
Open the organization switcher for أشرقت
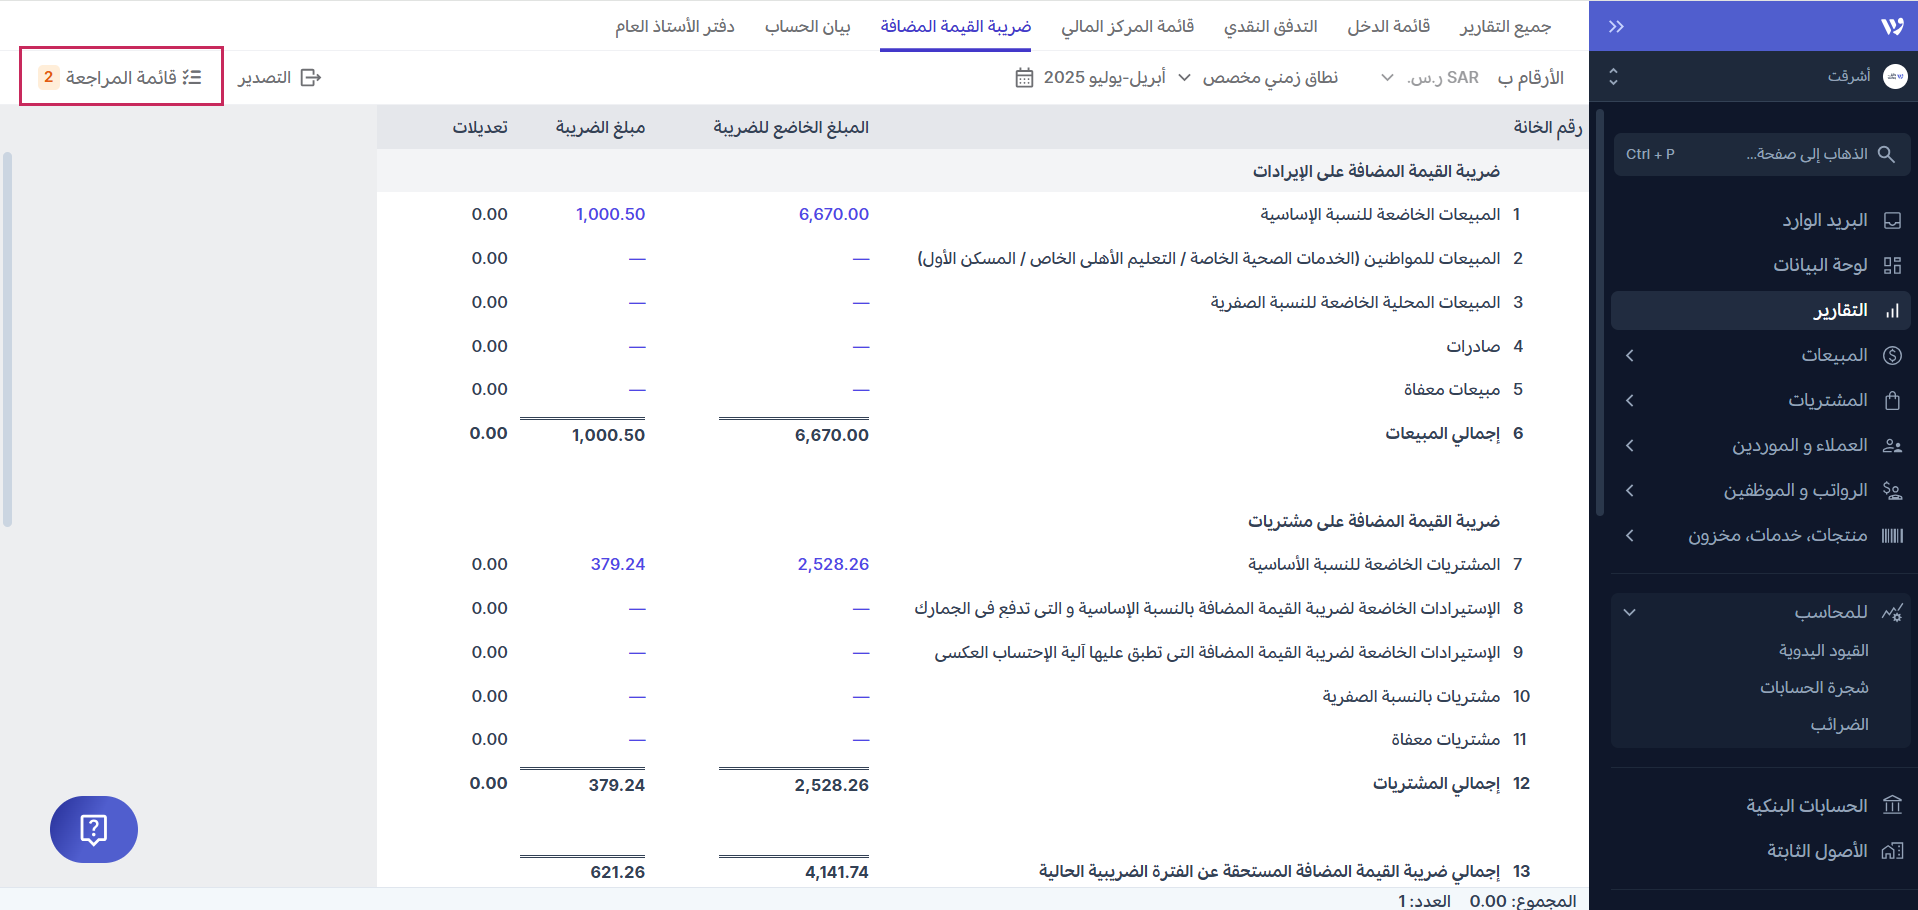click(x=1613, y=77)
